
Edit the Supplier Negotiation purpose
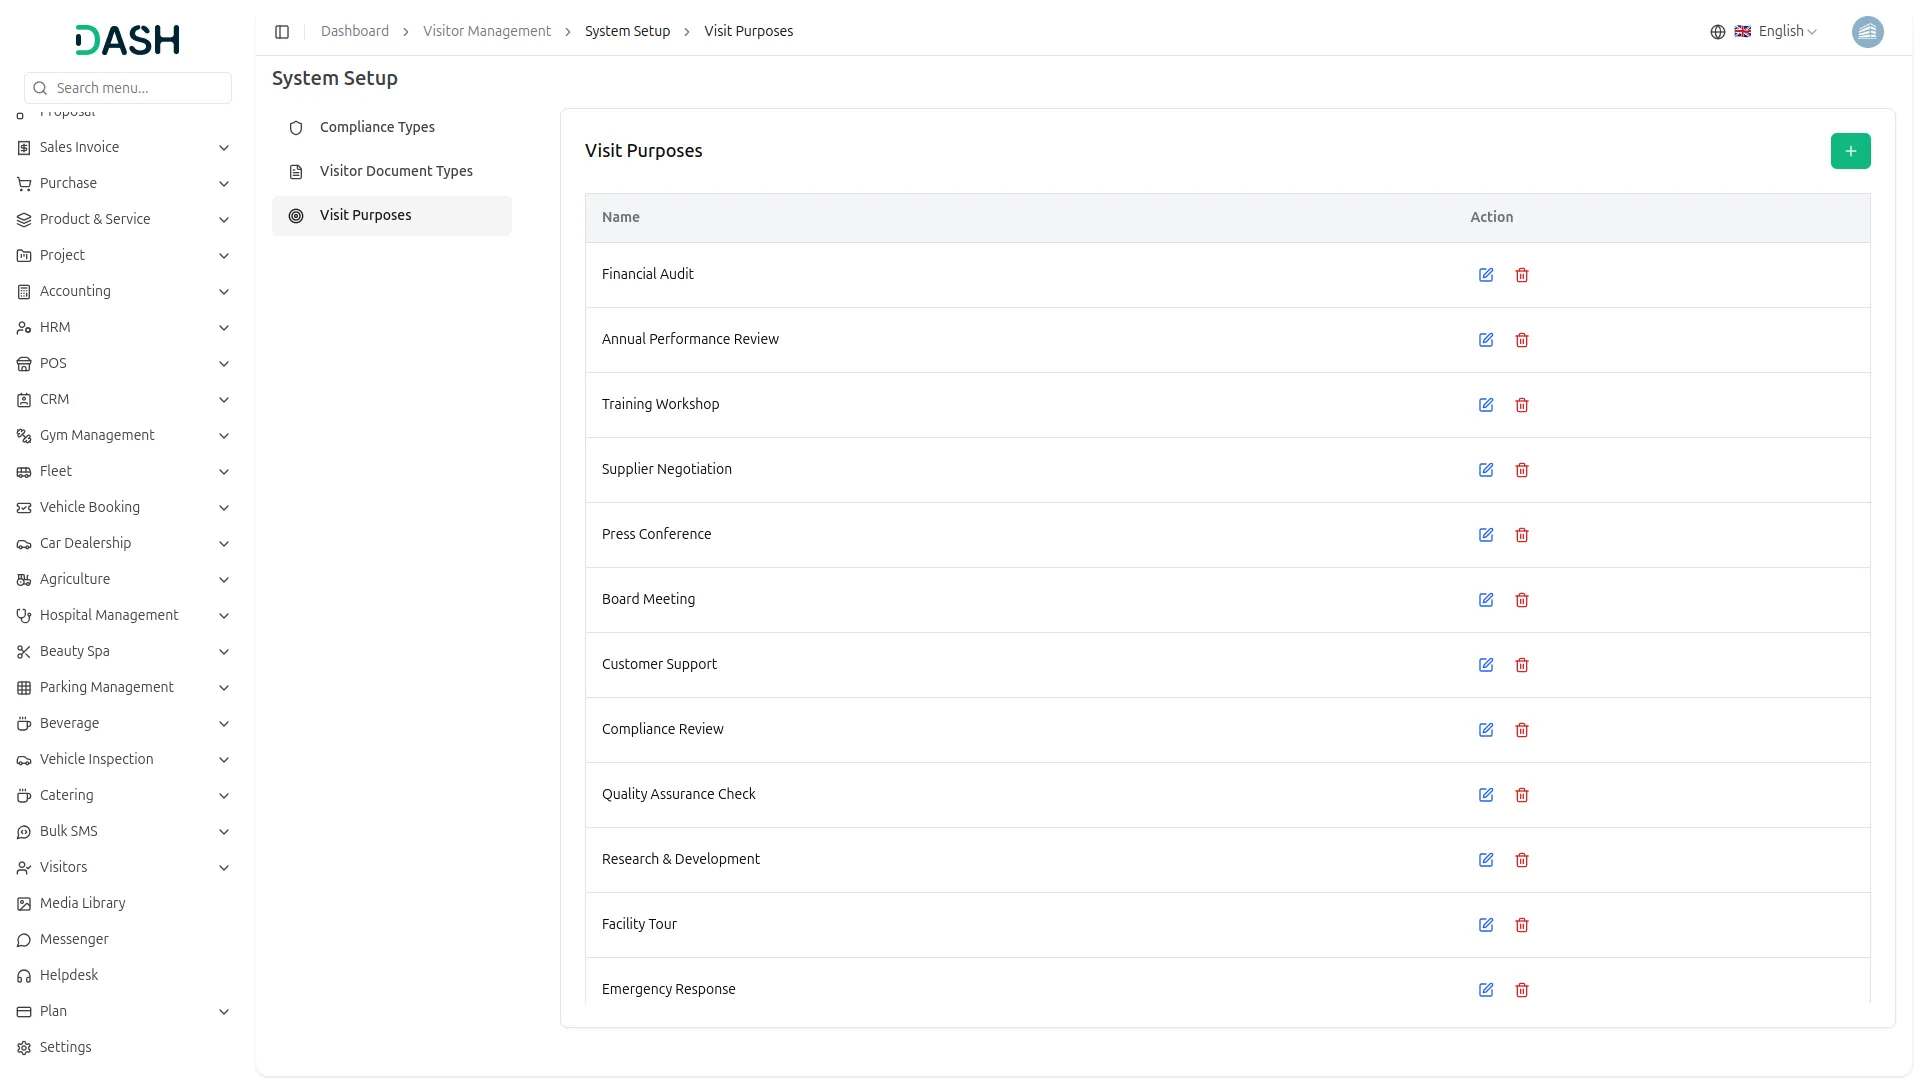[x=1486, y=470]
